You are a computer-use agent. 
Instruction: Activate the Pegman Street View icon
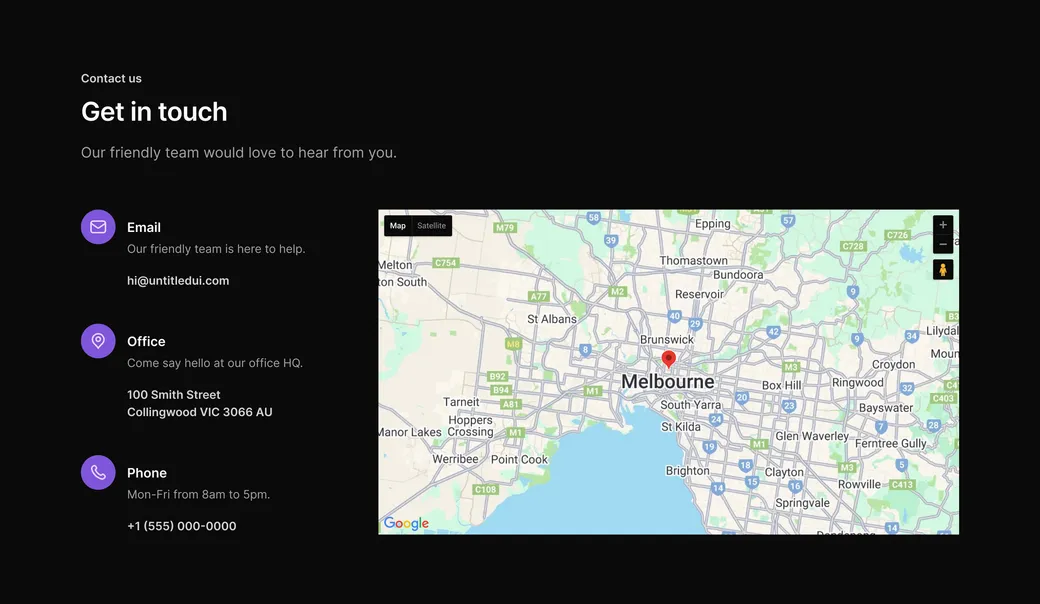[x=942, y=268]
